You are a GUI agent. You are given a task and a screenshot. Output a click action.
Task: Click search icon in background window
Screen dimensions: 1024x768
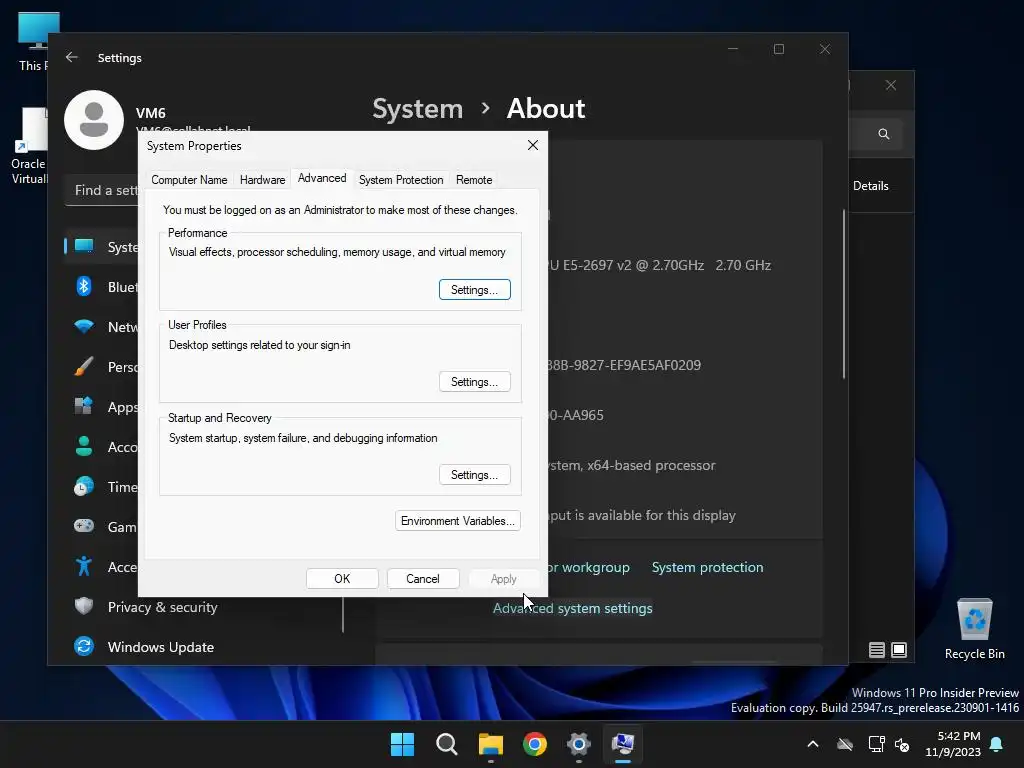point(884,134)
